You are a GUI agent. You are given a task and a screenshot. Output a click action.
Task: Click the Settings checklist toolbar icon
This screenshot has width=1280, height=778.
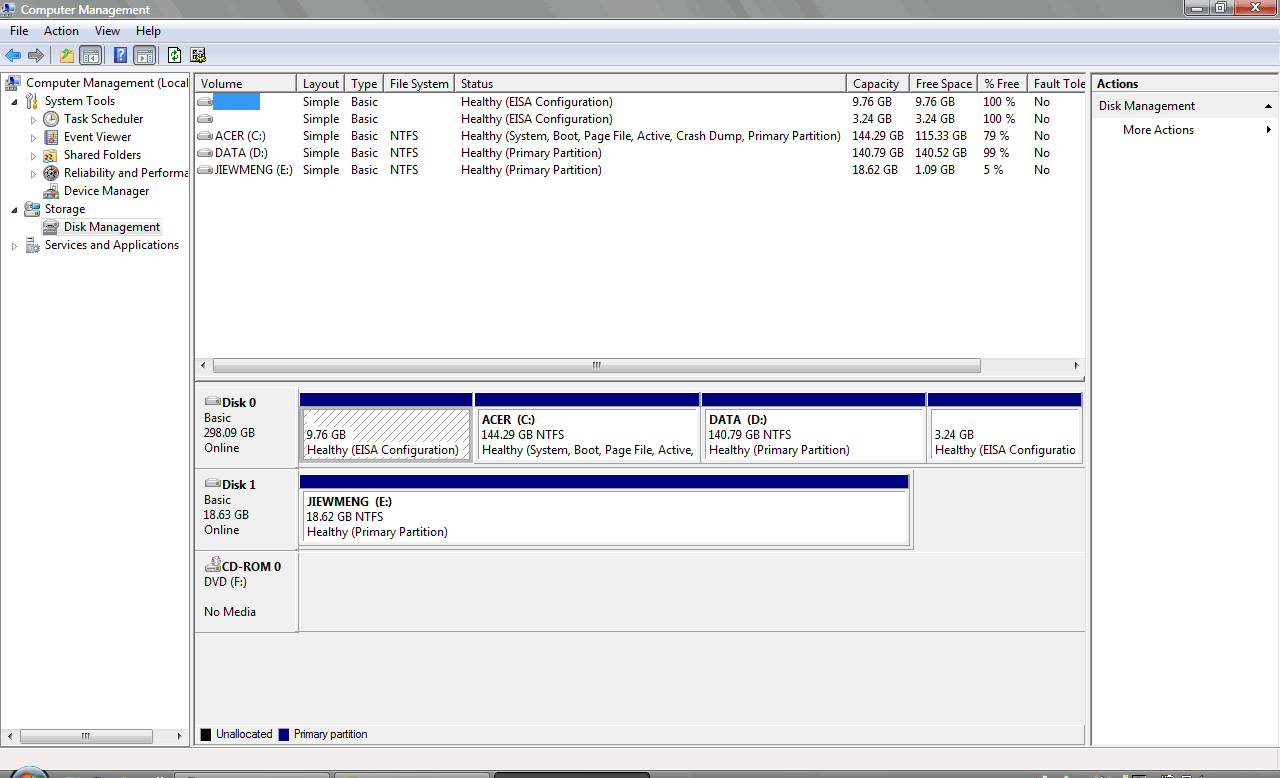click(x=198, y=56)
